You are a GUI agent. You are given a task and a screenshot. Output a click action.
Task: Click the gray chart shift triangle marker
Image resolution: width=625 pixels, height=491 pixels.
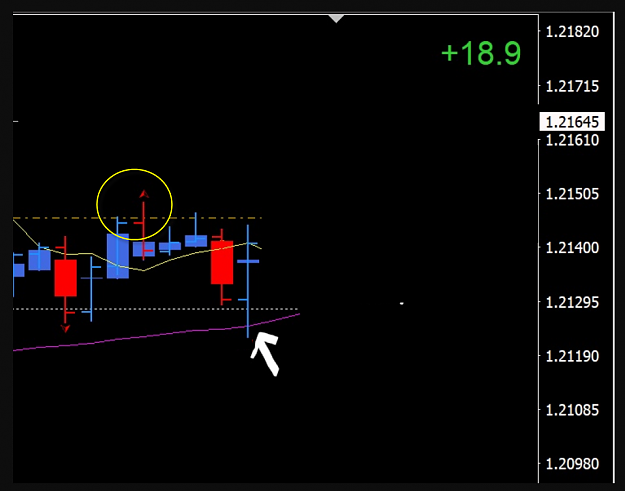pos(336,19)
